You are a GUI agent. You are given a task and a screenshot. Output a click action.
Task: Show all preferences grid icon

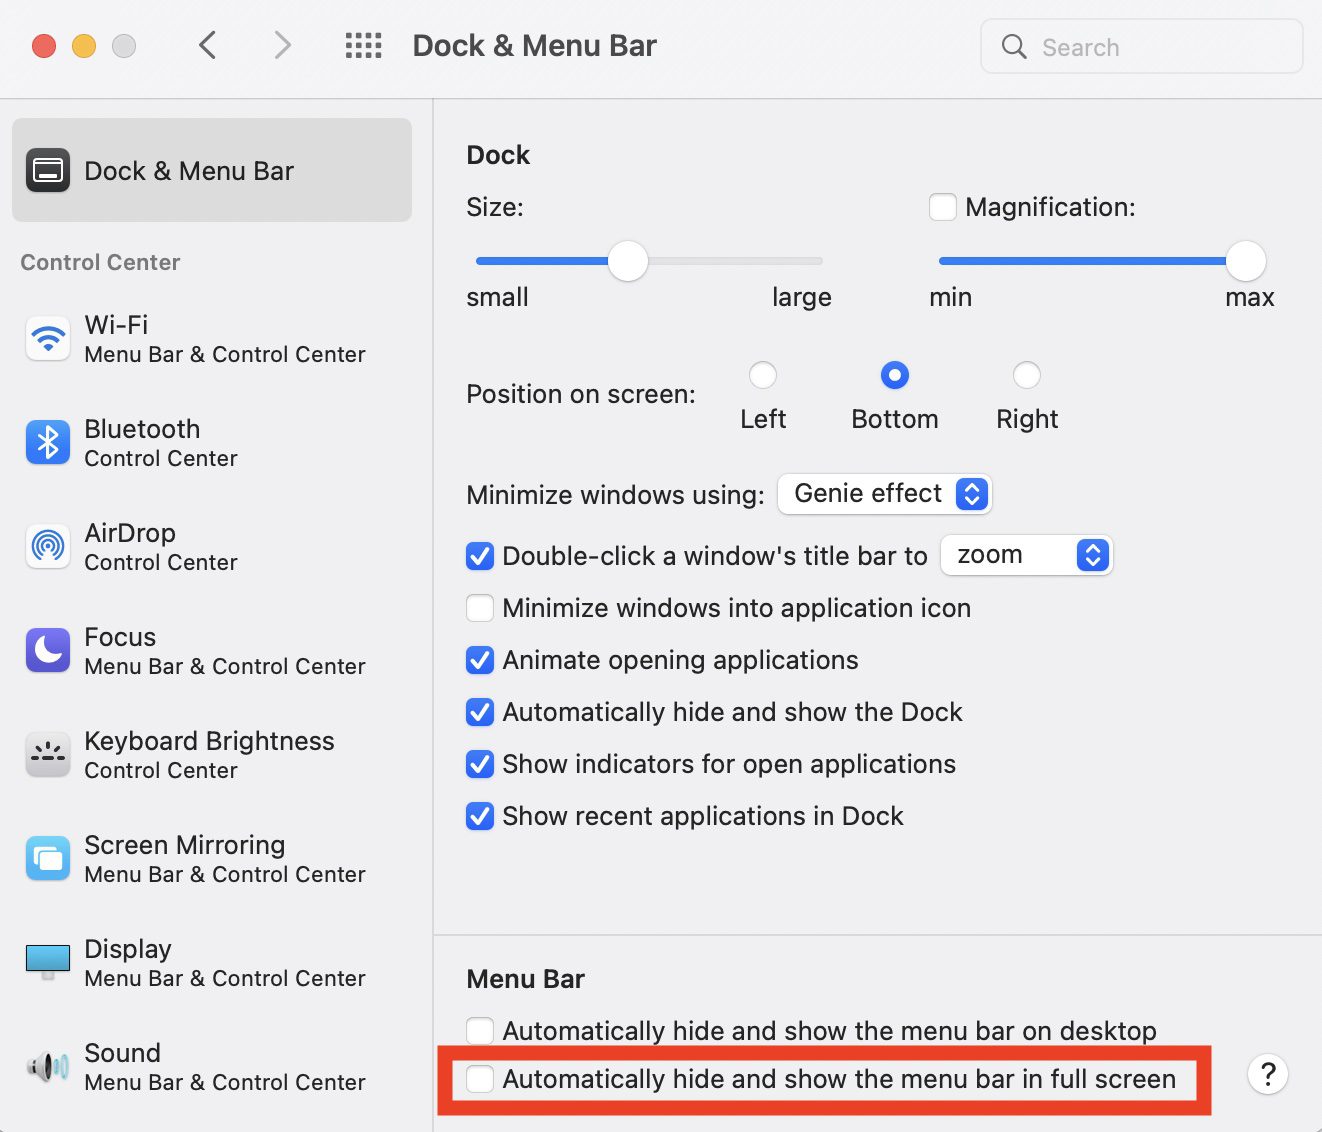point(363,46)
